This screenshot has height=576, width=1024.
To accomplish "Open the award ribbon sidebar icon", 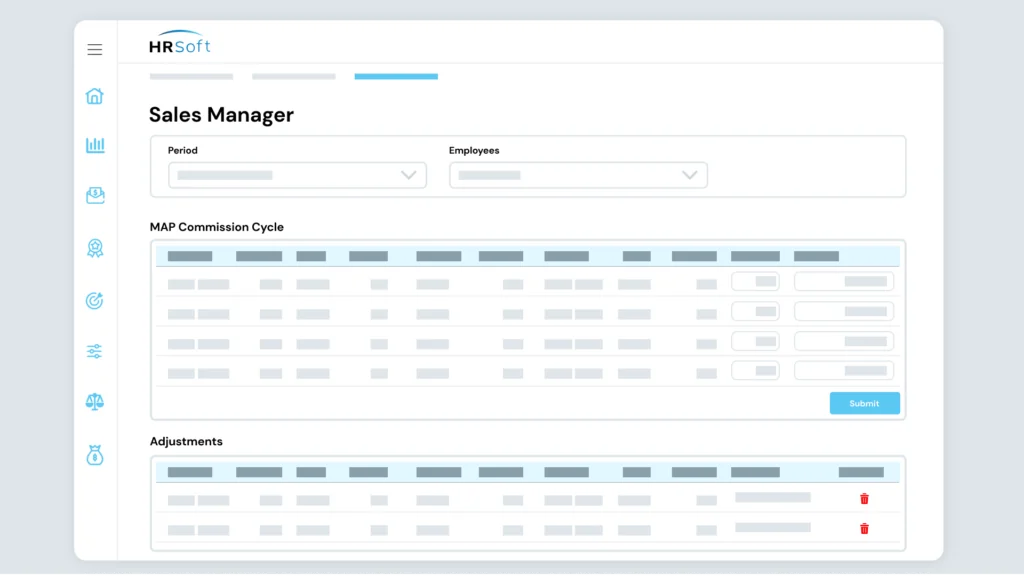I will pyautogui.click(x=95, y=248).
